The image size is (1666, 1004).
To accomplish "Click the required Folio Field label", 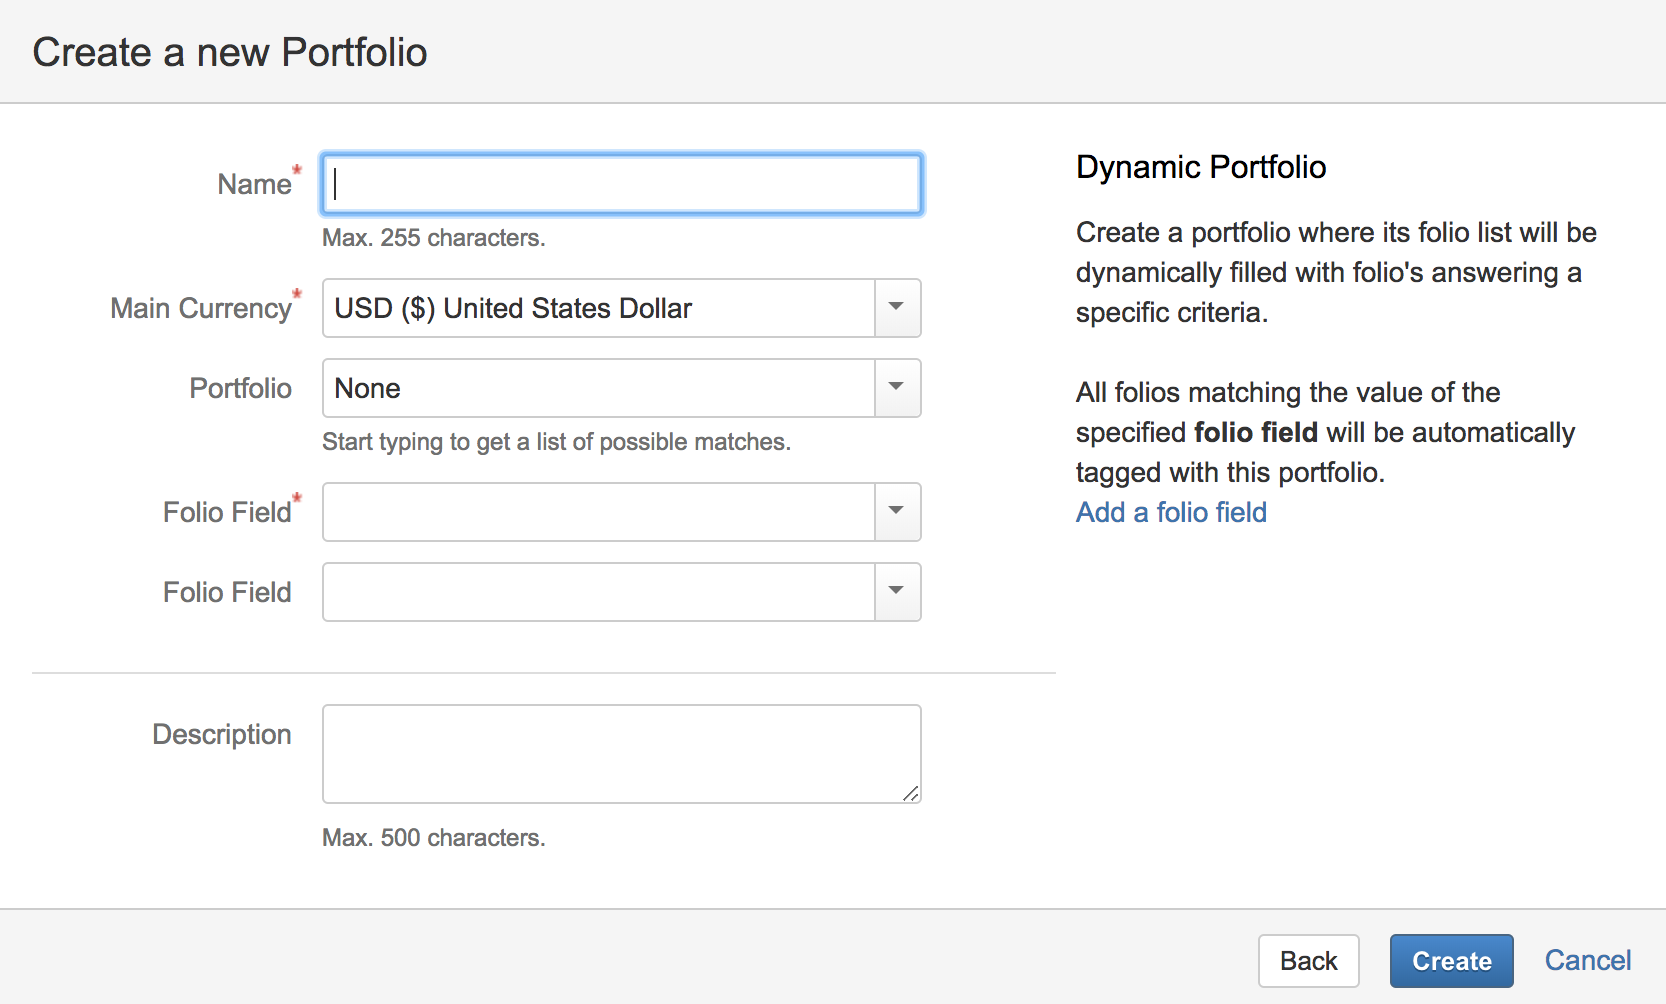I will tap(227, 513).
